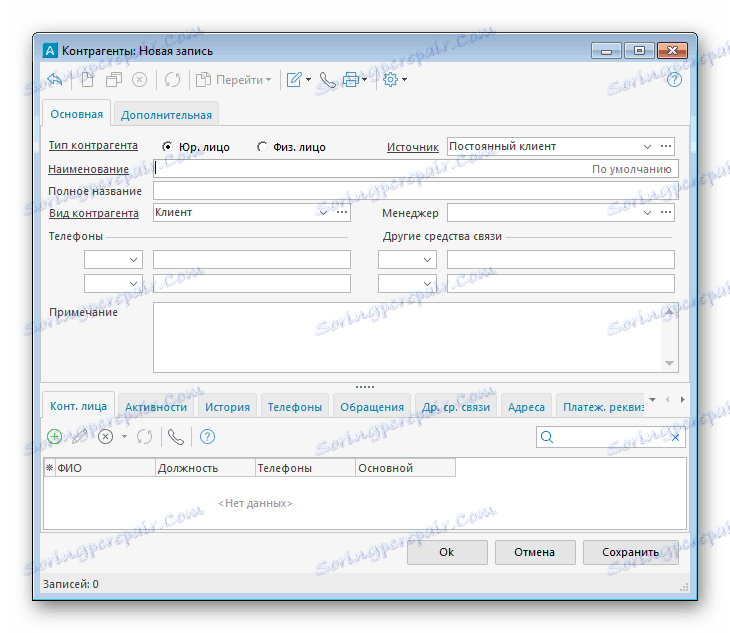Click the circled X delete icon in top toolbar
Screen dimensions: 730x633
click(x=139, y=80)
